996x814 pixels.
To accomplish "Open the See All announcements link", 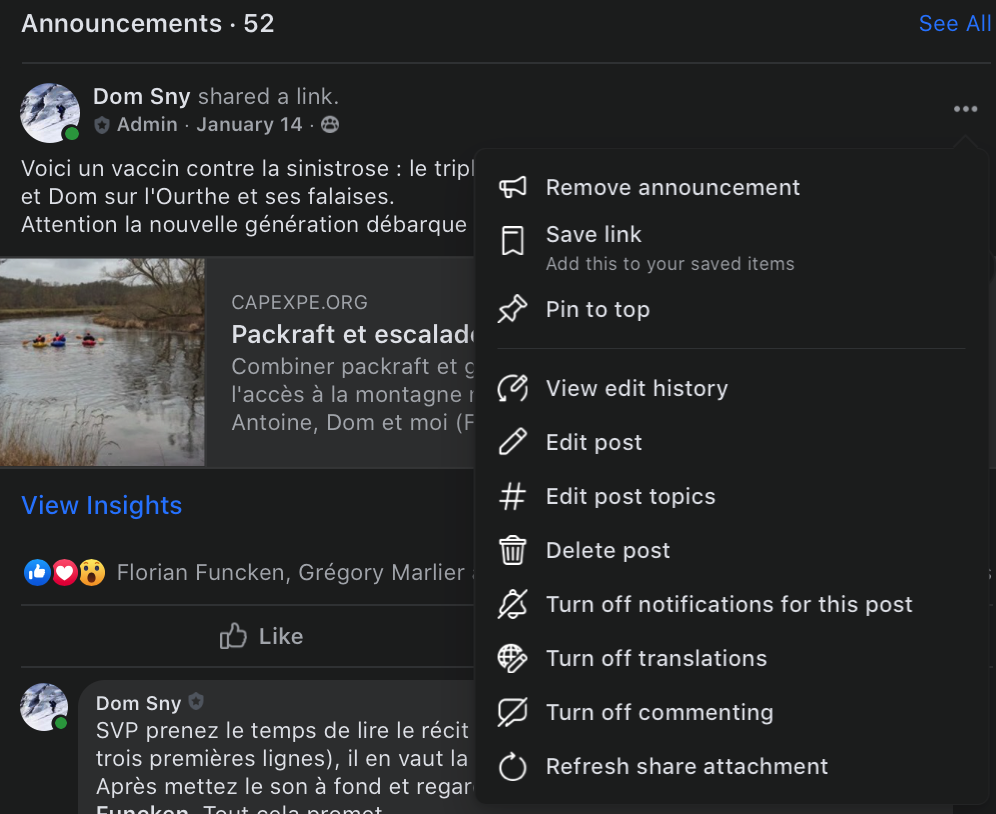I will (x=955, y=24).
